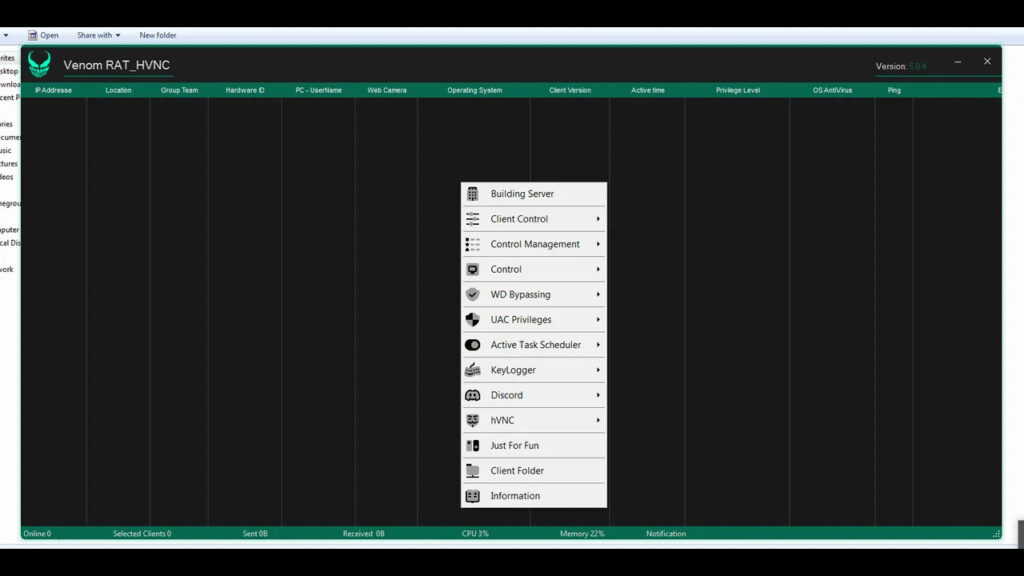Minimize the Venom RAT window

[x=957, y=62]
